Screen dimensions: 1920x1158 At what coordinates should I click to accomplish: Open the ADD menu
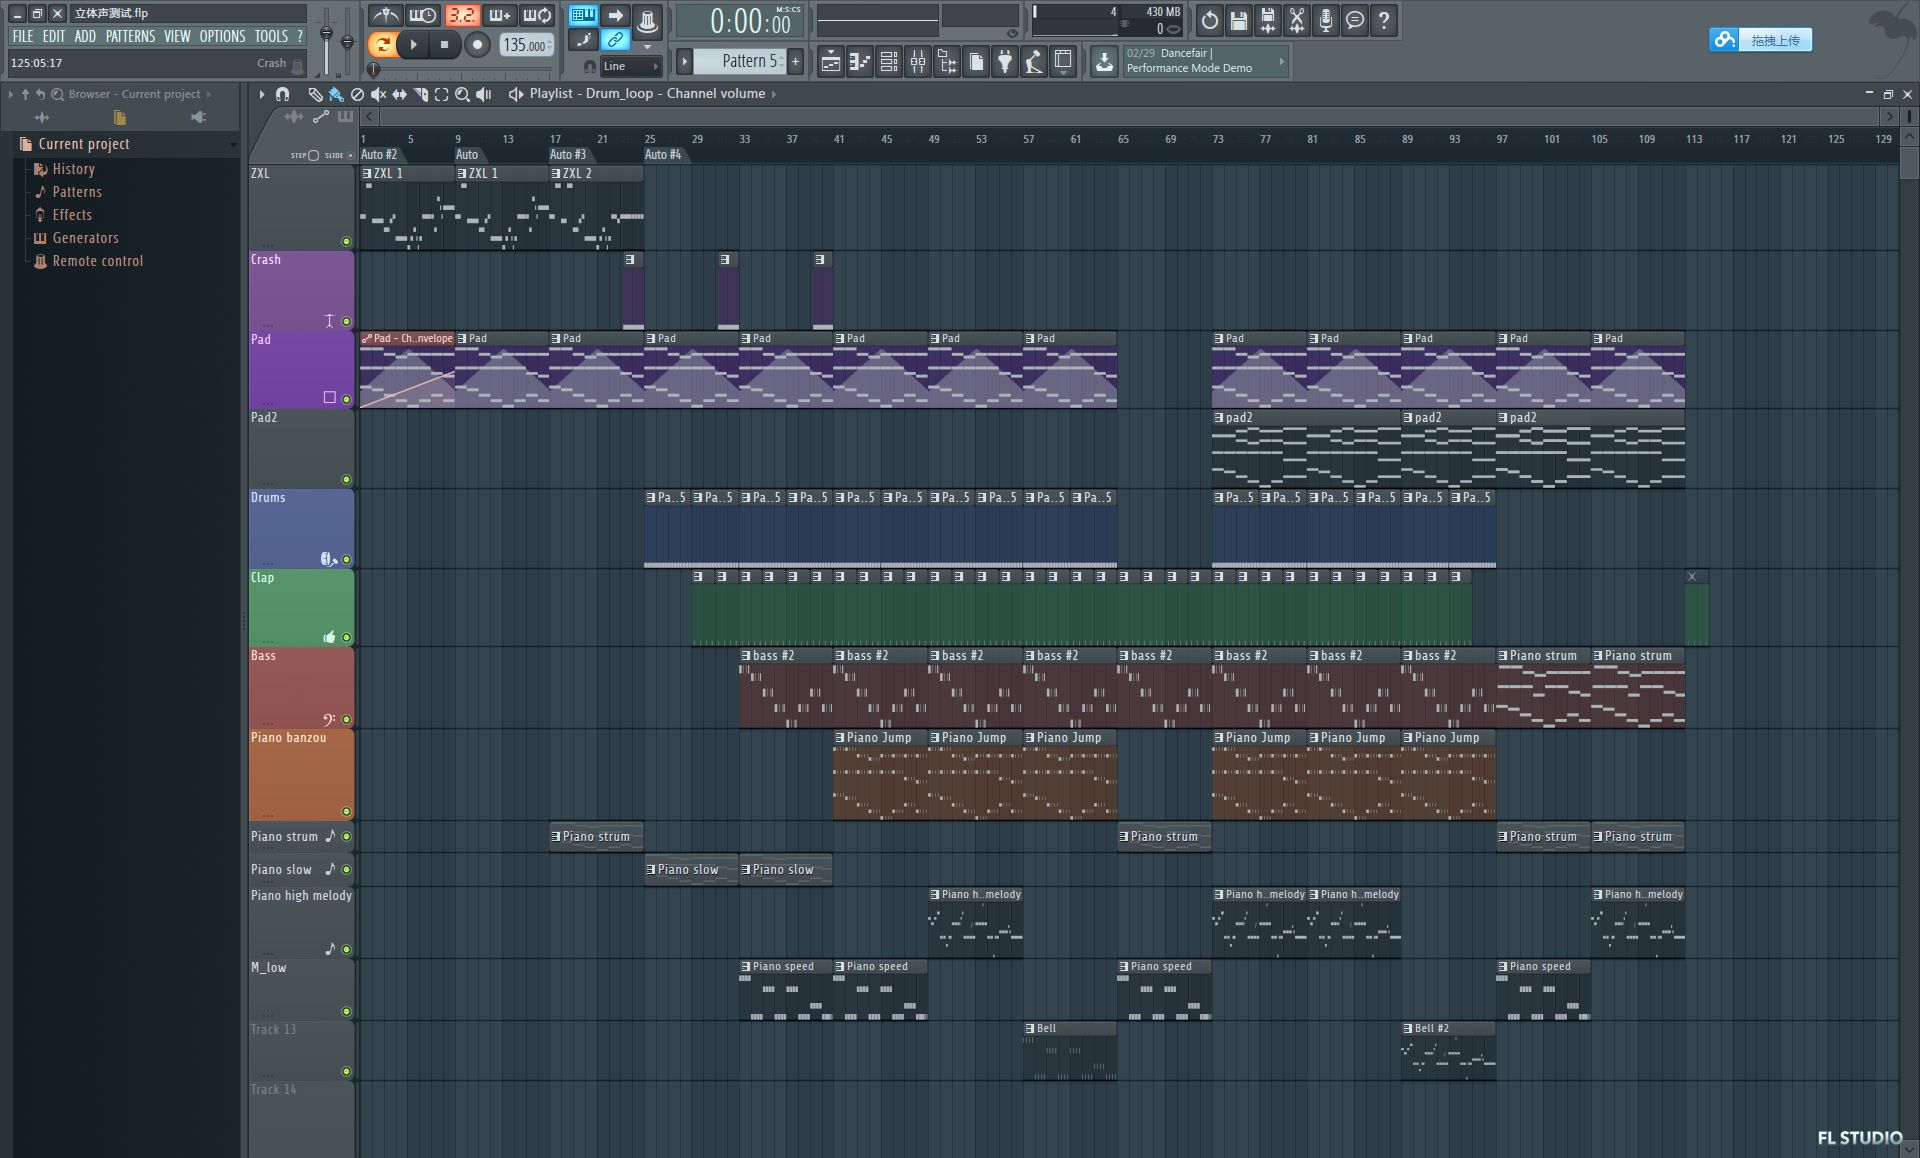pyautogui.click(x=85, y=36)
